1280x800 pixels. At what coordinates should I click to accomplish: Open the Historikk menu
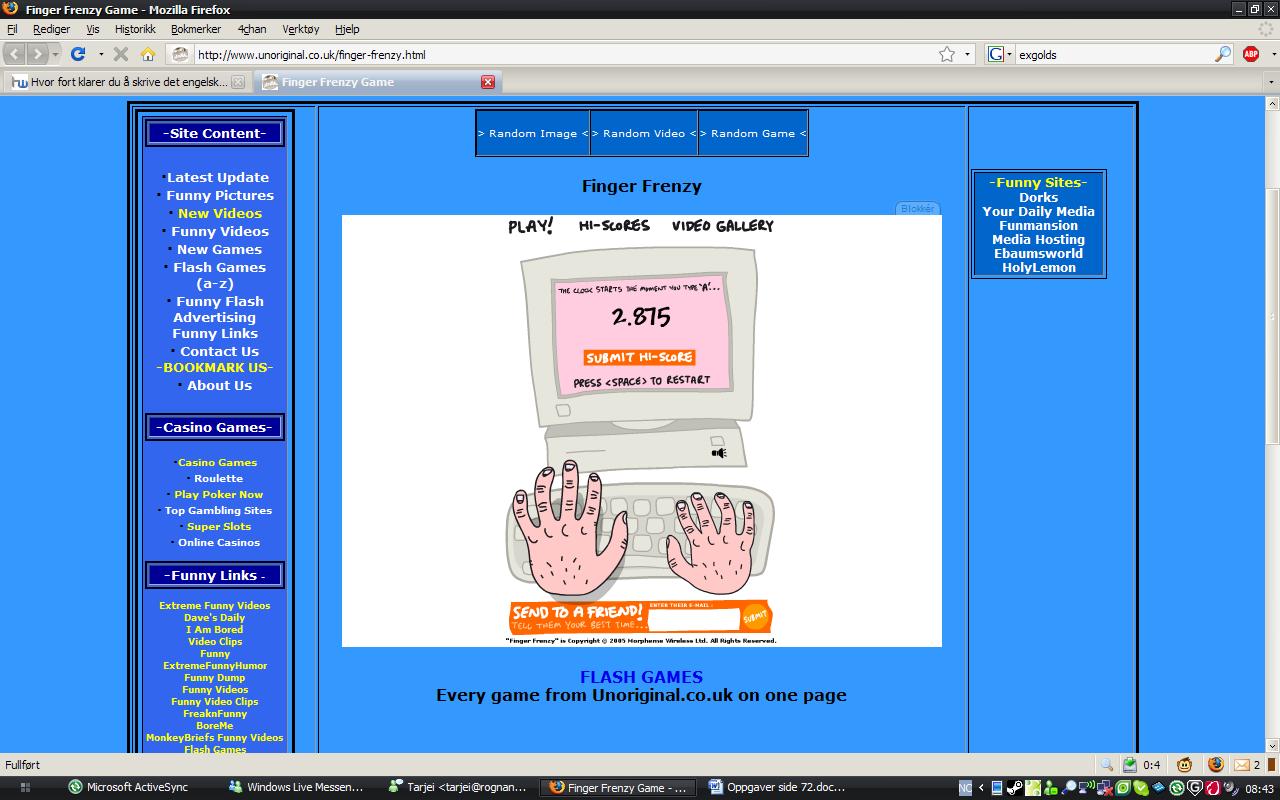click(x=135, y=29)
